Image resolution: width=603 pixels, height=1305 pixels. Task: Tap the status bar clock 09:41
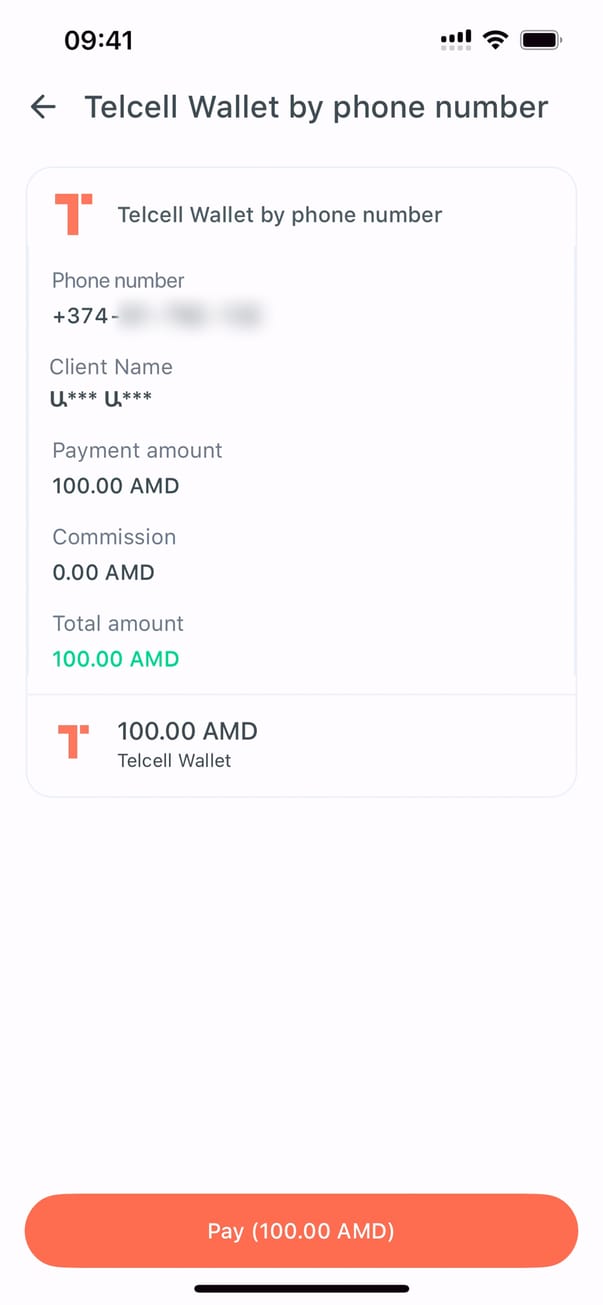99,40
